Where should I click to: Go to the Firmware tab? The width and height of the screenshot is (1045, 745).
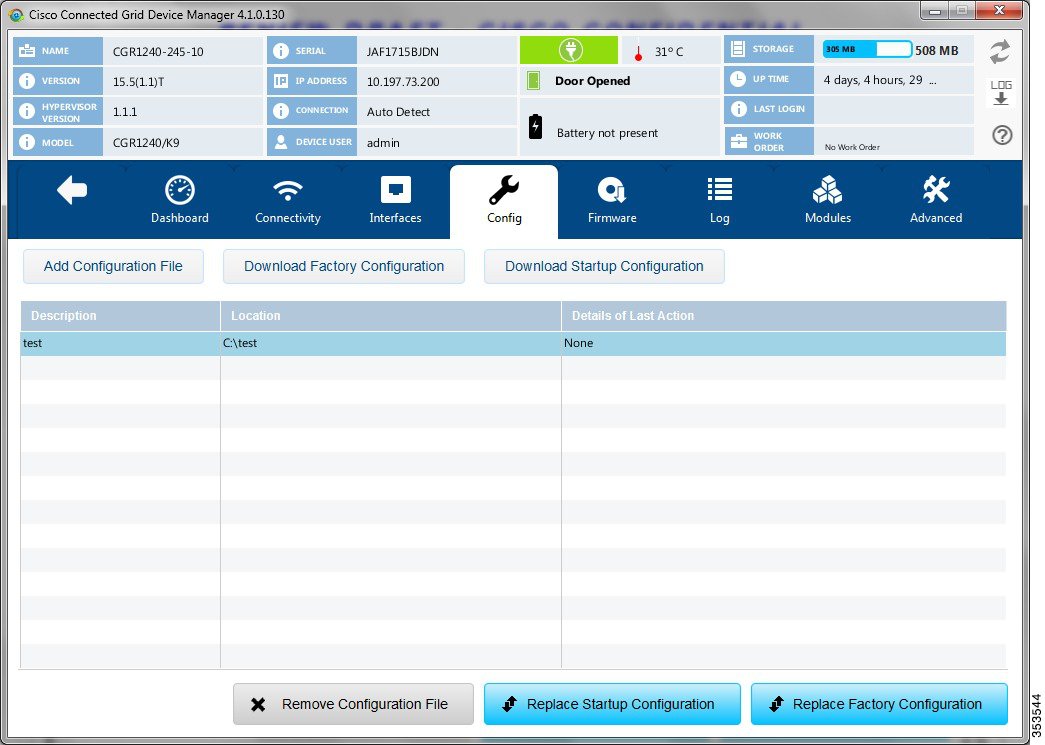612,201
